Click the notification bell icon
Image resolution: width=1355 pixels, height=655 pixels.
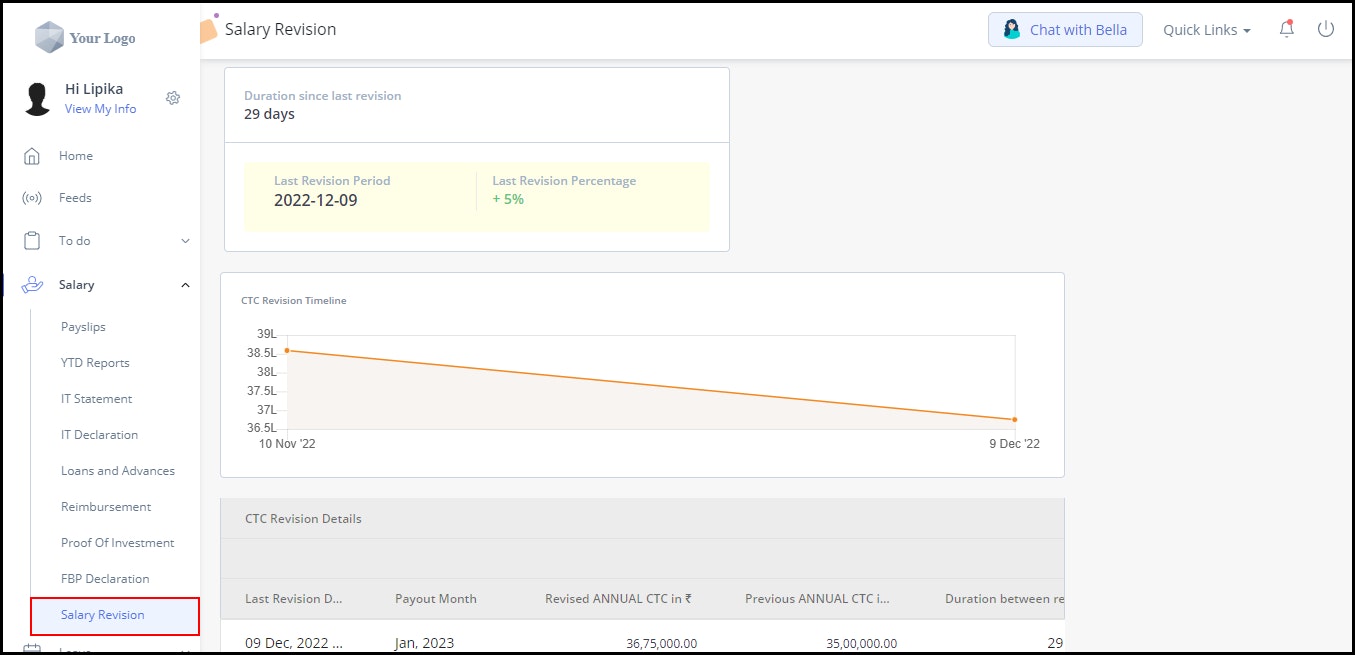[1287, 30]
